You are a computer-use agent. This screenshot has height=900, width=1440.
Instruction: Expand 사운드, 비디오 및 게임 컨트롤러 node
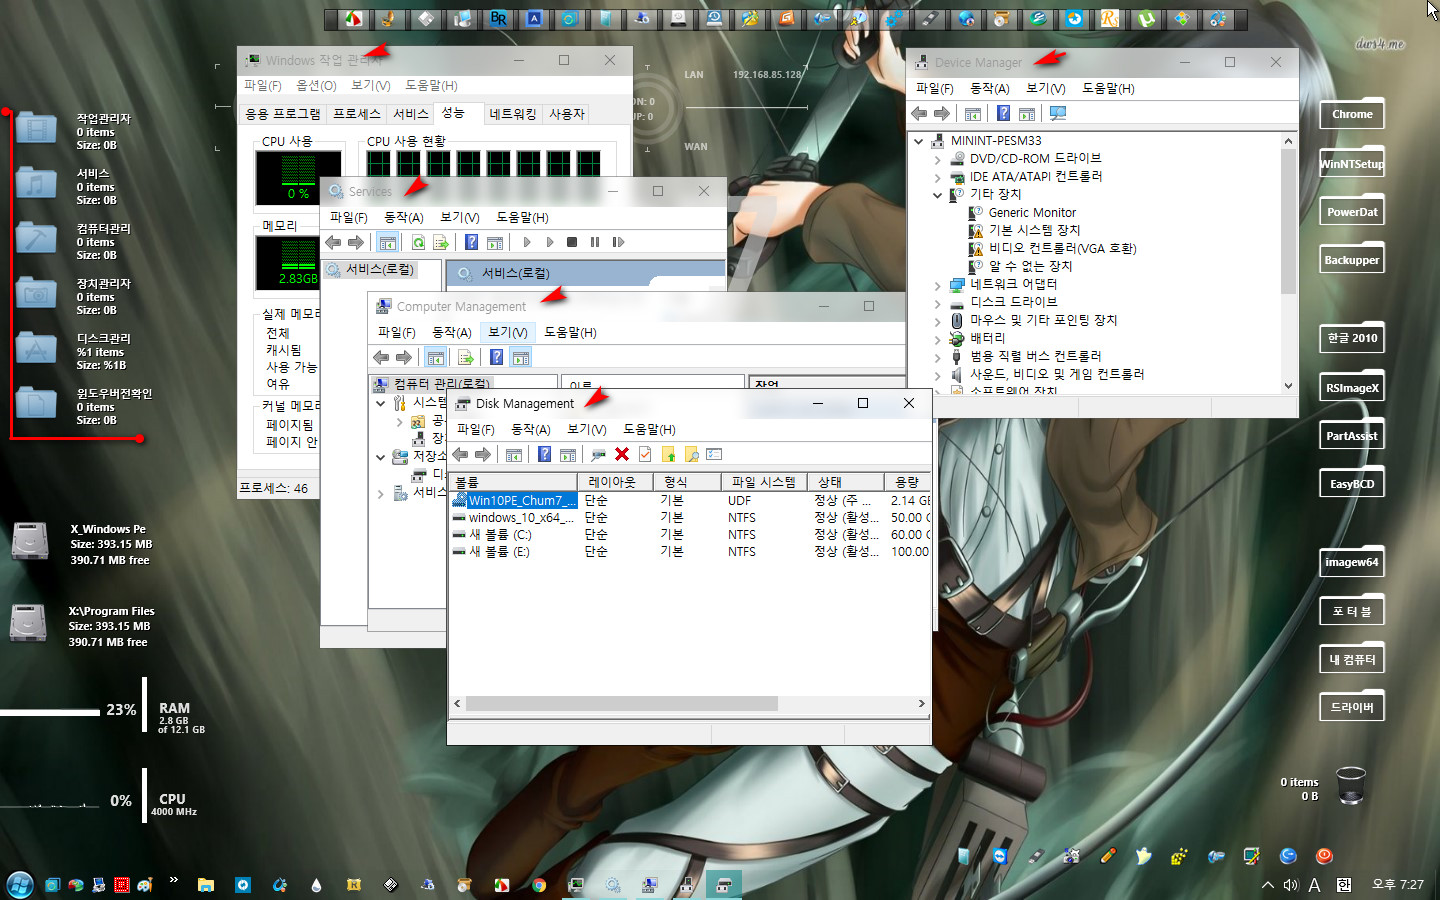click(x=937, y=375)
